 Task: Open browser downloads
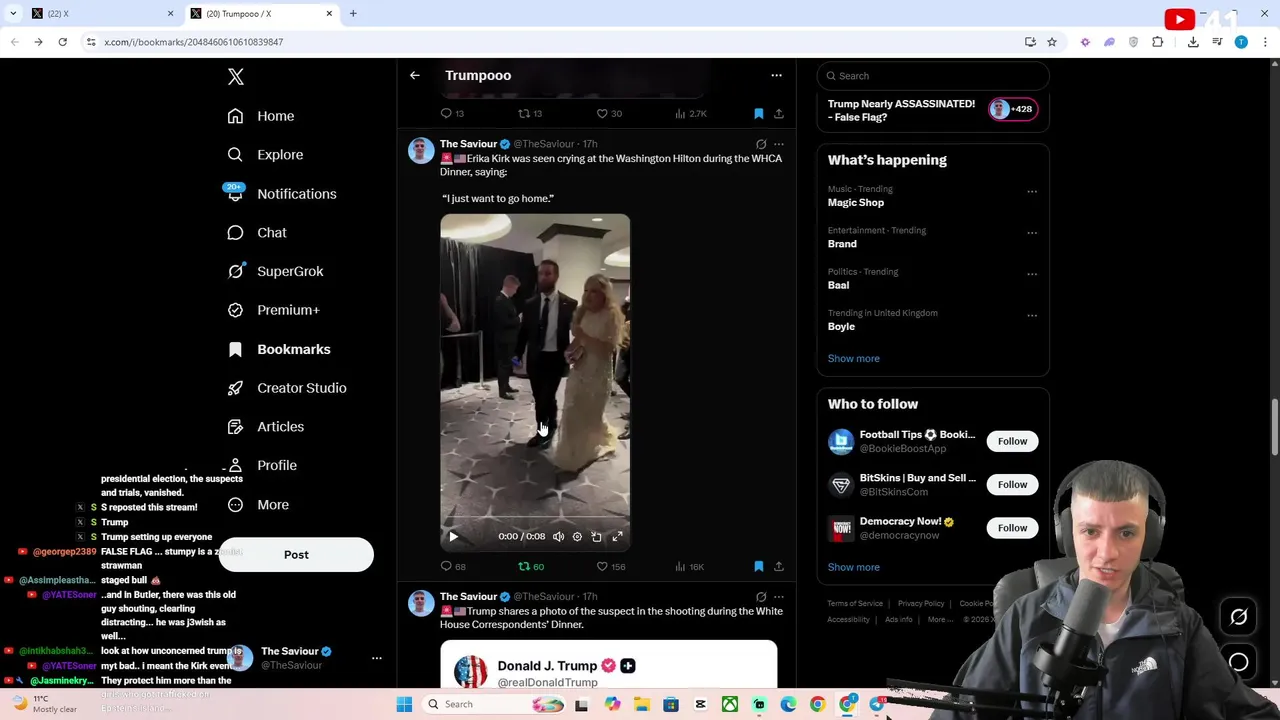pyautogui.click(x=1193, y=42)
